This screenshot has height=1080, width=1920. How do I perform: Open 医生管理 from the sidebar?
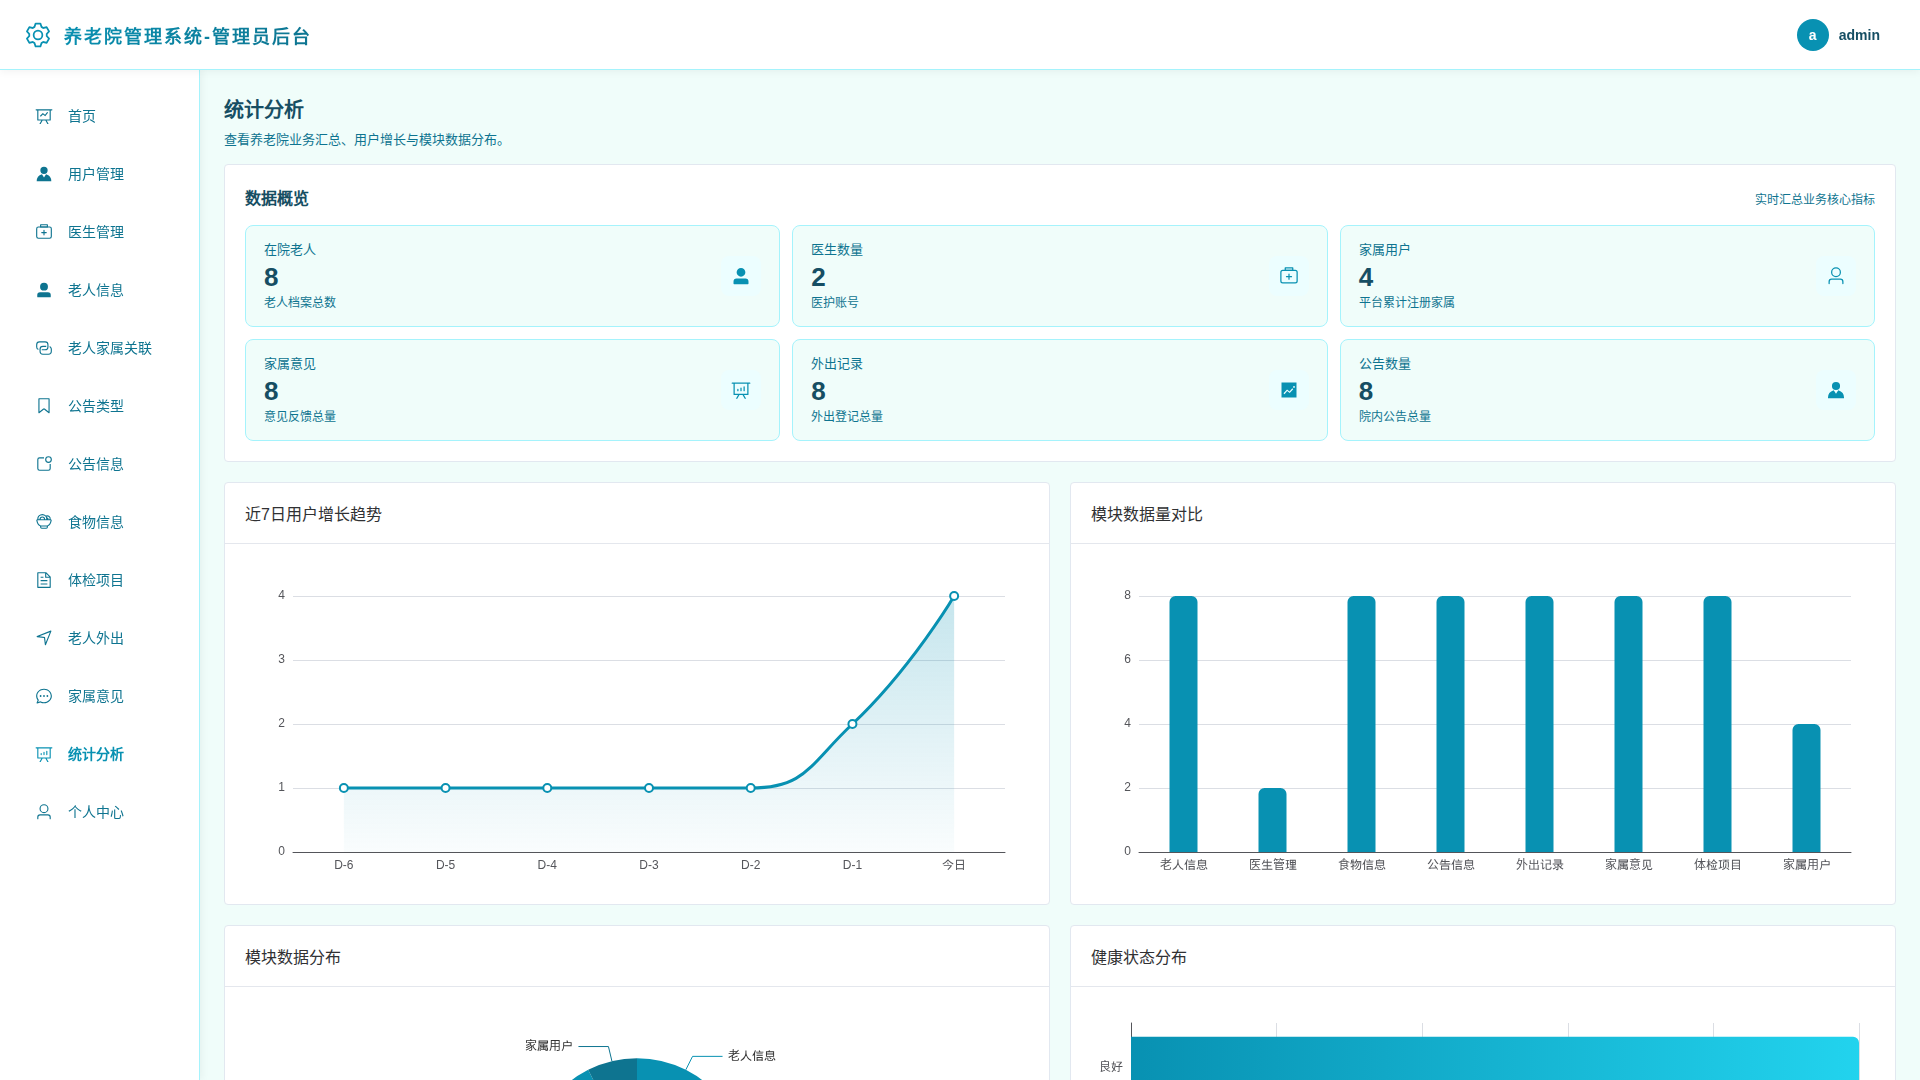100,232
